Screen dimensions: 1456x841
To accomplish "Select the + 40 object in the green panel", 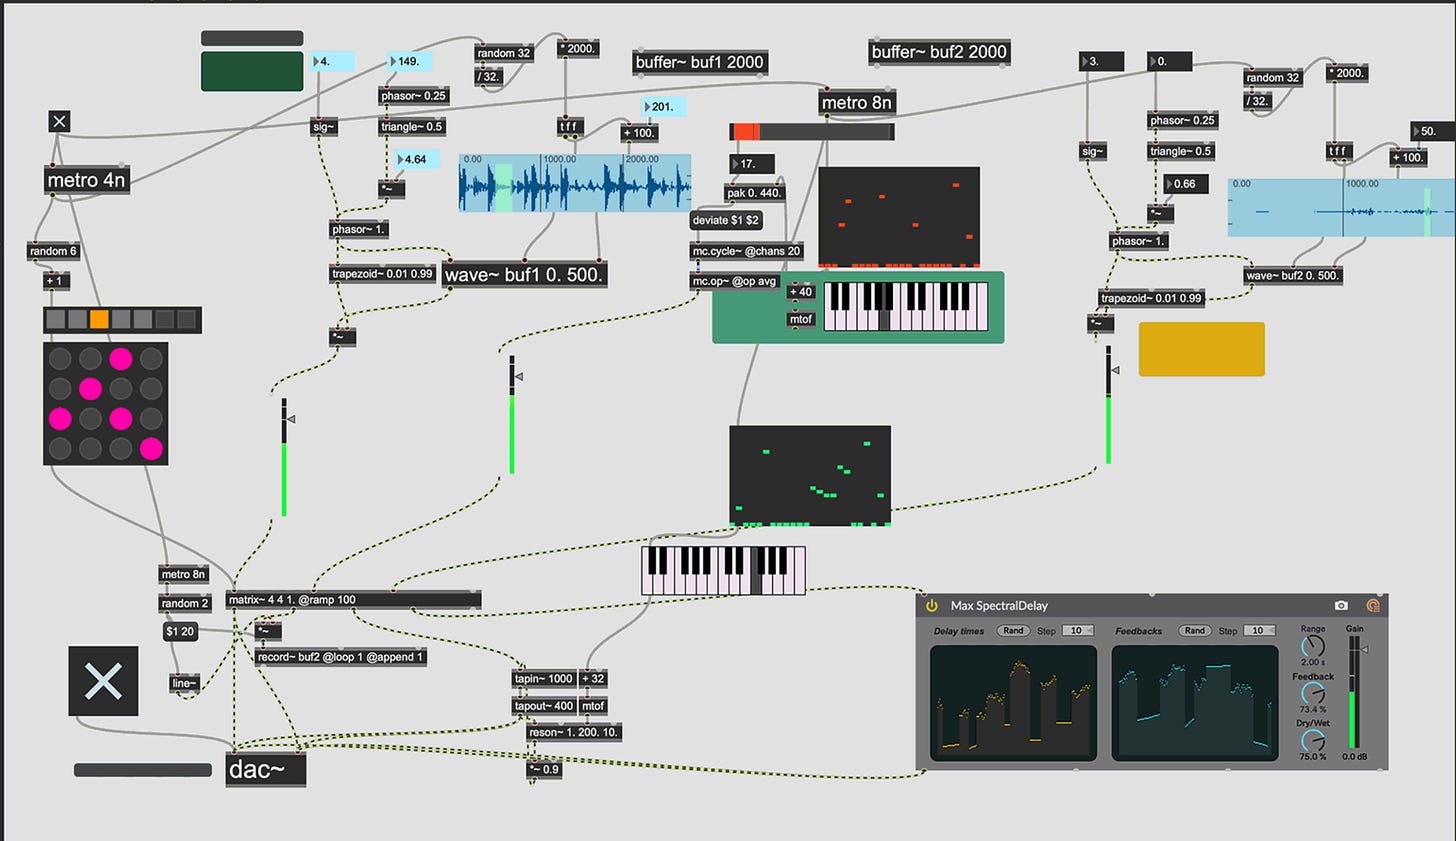I will 801,292.
